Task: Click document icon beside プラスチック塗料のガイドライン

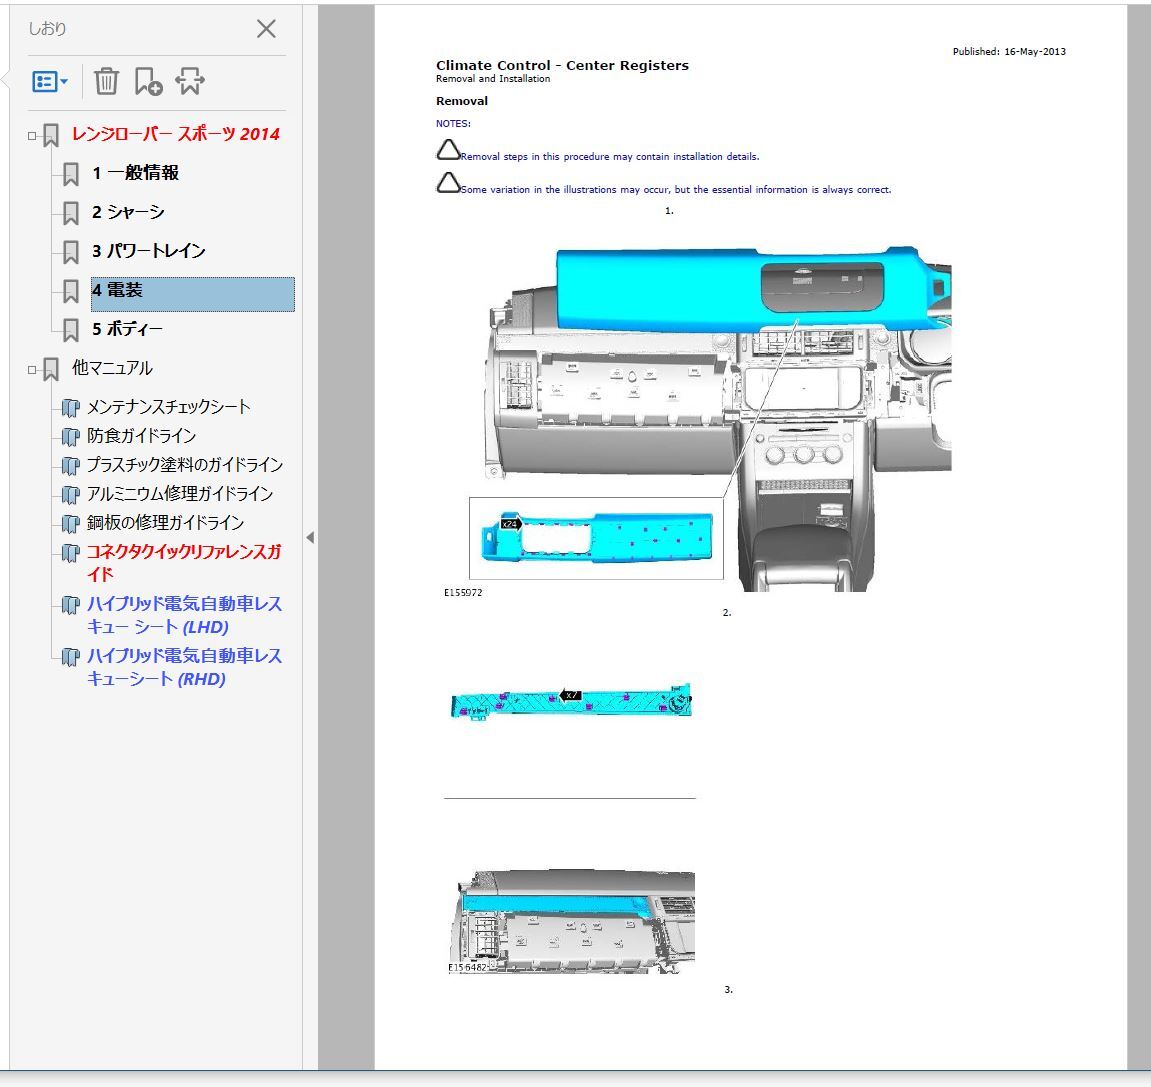Action: point(70,466)
